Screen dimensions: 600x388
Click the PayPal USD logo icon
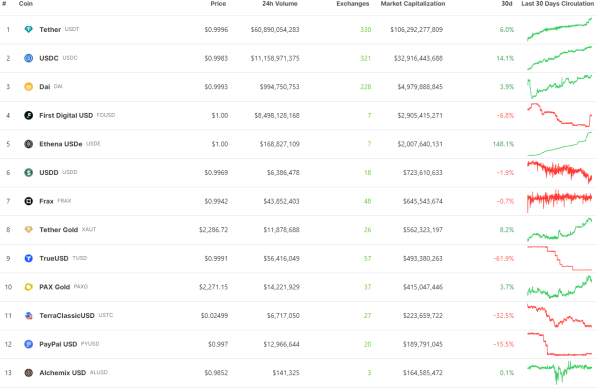click(x=28, y=344)
